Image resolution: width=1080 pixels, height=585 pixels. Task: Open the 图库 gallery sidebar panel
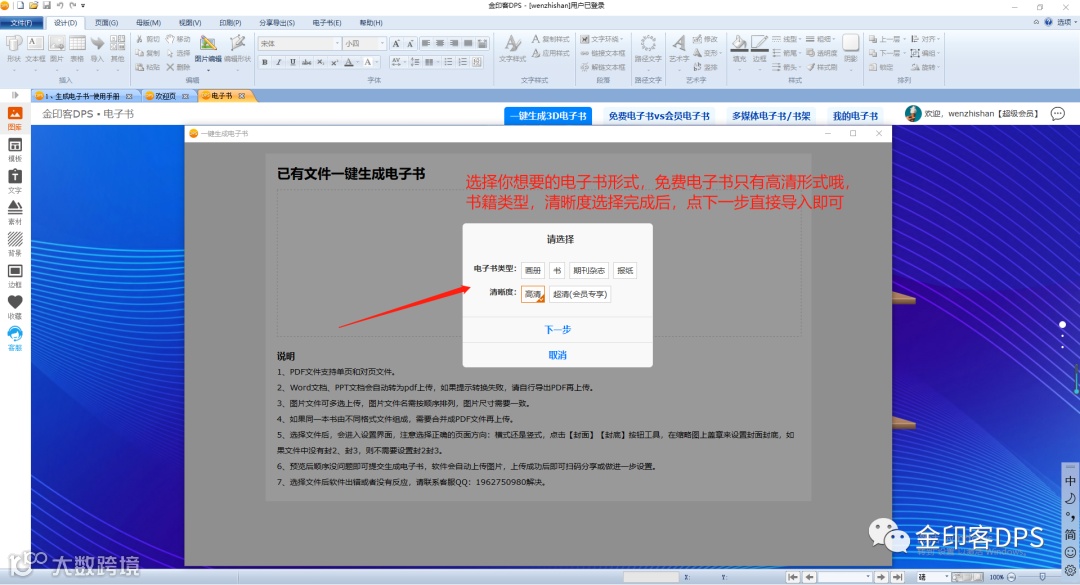pyautogui.click(x=14, y=118)
